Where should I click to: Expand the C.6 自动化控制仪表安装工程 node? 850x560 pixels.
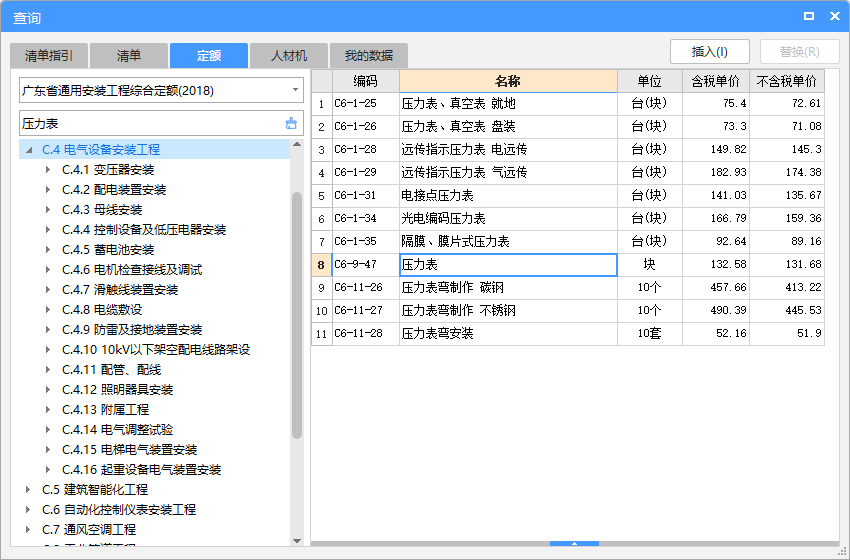[28, 510]
